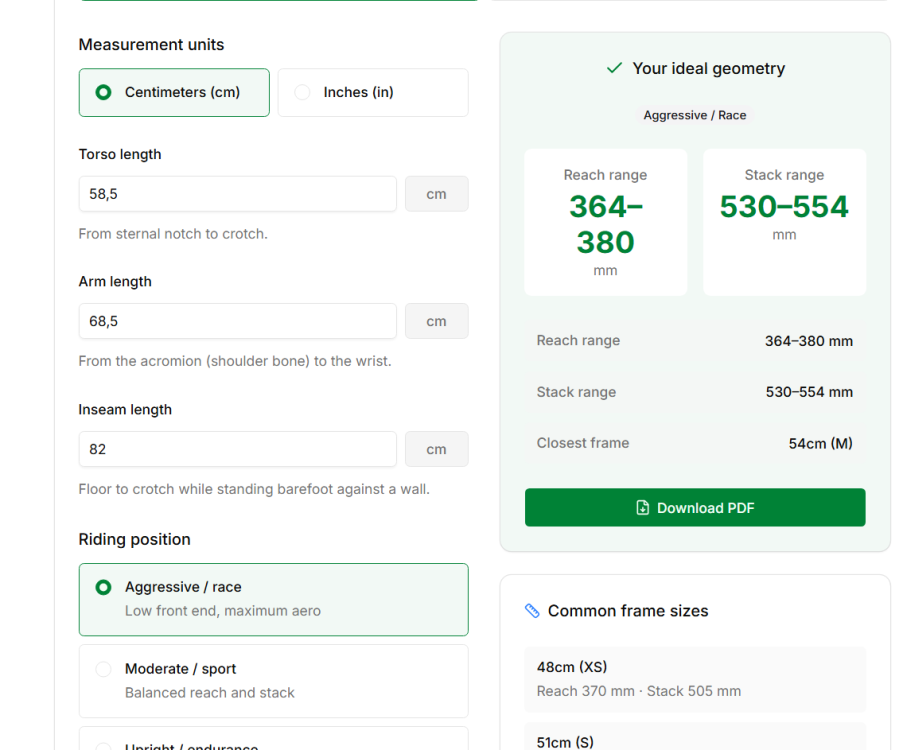
Task: Focus the Arm length input field
Action: 237,321
